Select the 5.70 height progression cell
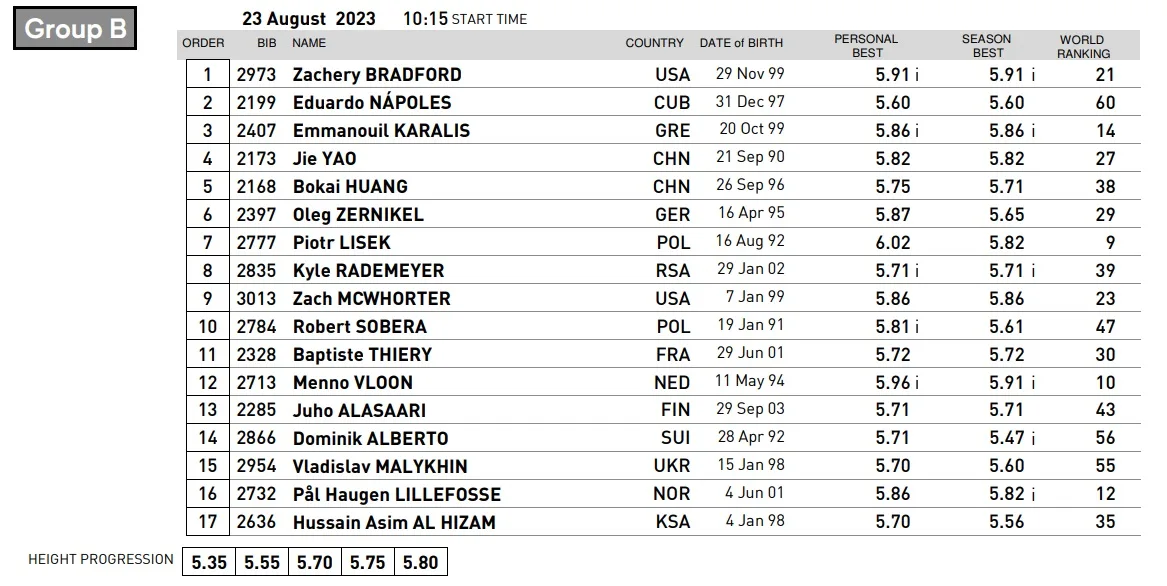The image size is (1167, 586). click(x=315, y=562)
